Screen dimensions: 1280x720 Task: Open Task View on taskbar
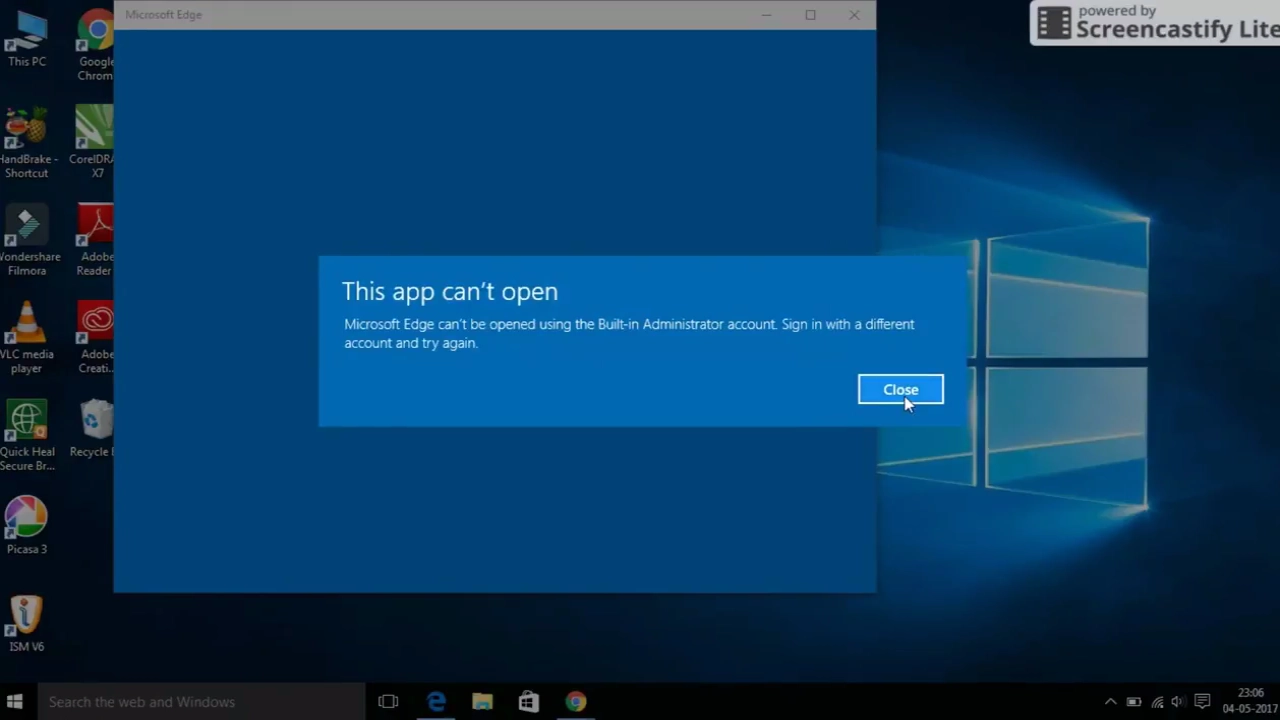point(388,701)
